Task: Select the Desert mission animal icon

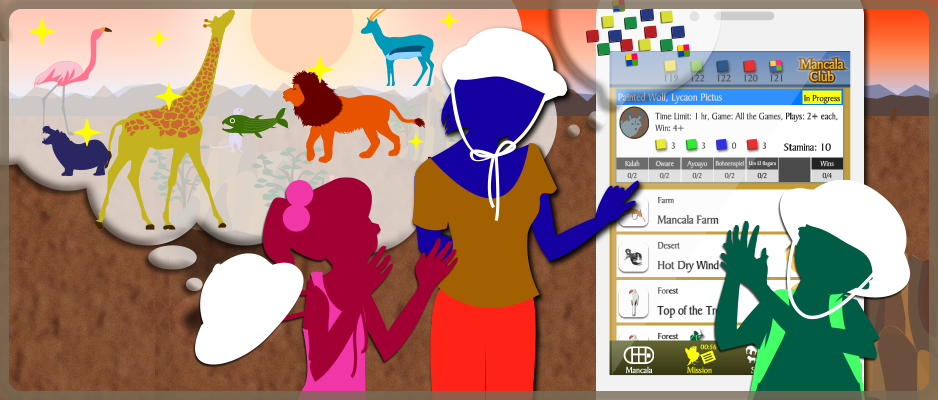Action: [x=631, y=258]
